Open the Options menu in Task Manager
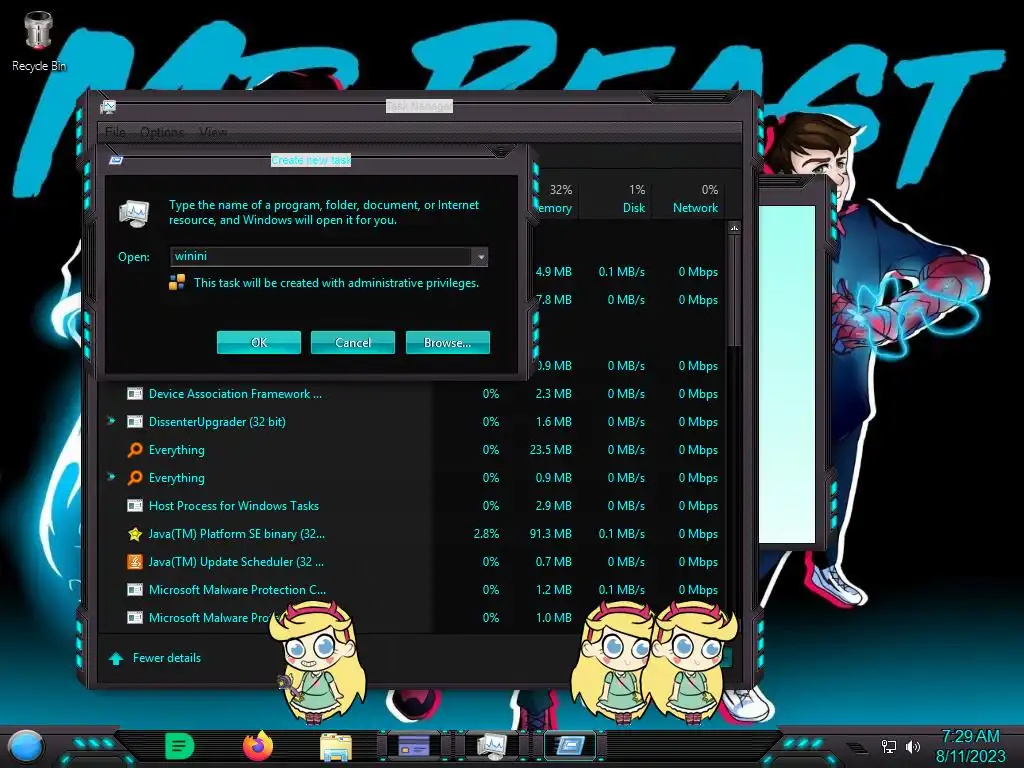This screenshot has height=768, width=1024. click(162, 132)
